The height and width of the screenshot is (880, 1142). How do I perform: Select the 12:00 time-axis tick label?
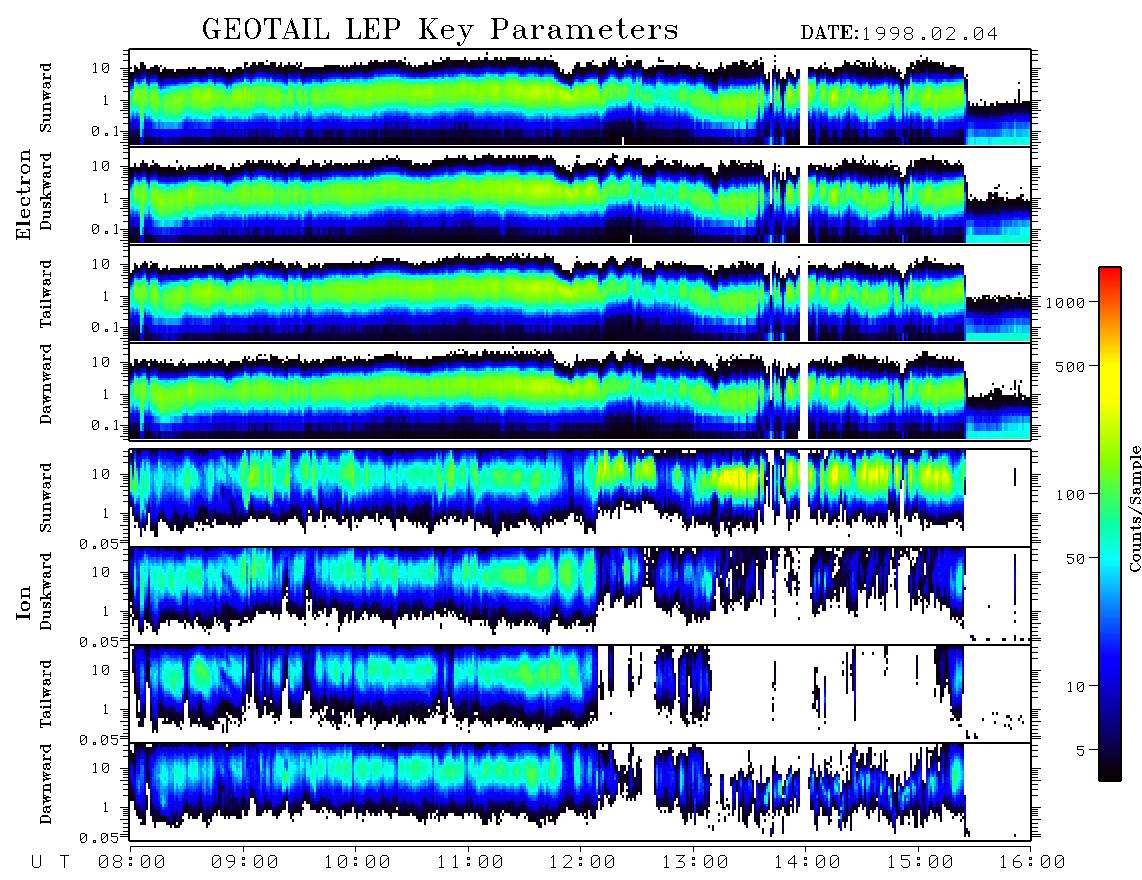click(582, 862)
